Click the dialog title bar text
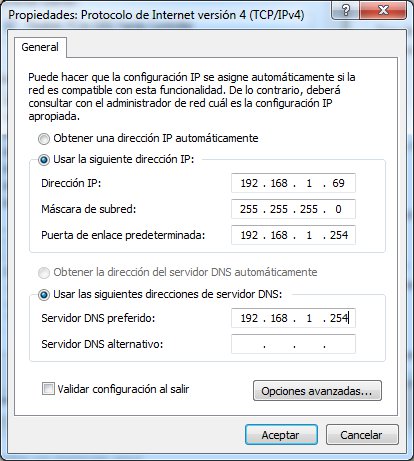 pyautogui.click(x=156, y=15)
